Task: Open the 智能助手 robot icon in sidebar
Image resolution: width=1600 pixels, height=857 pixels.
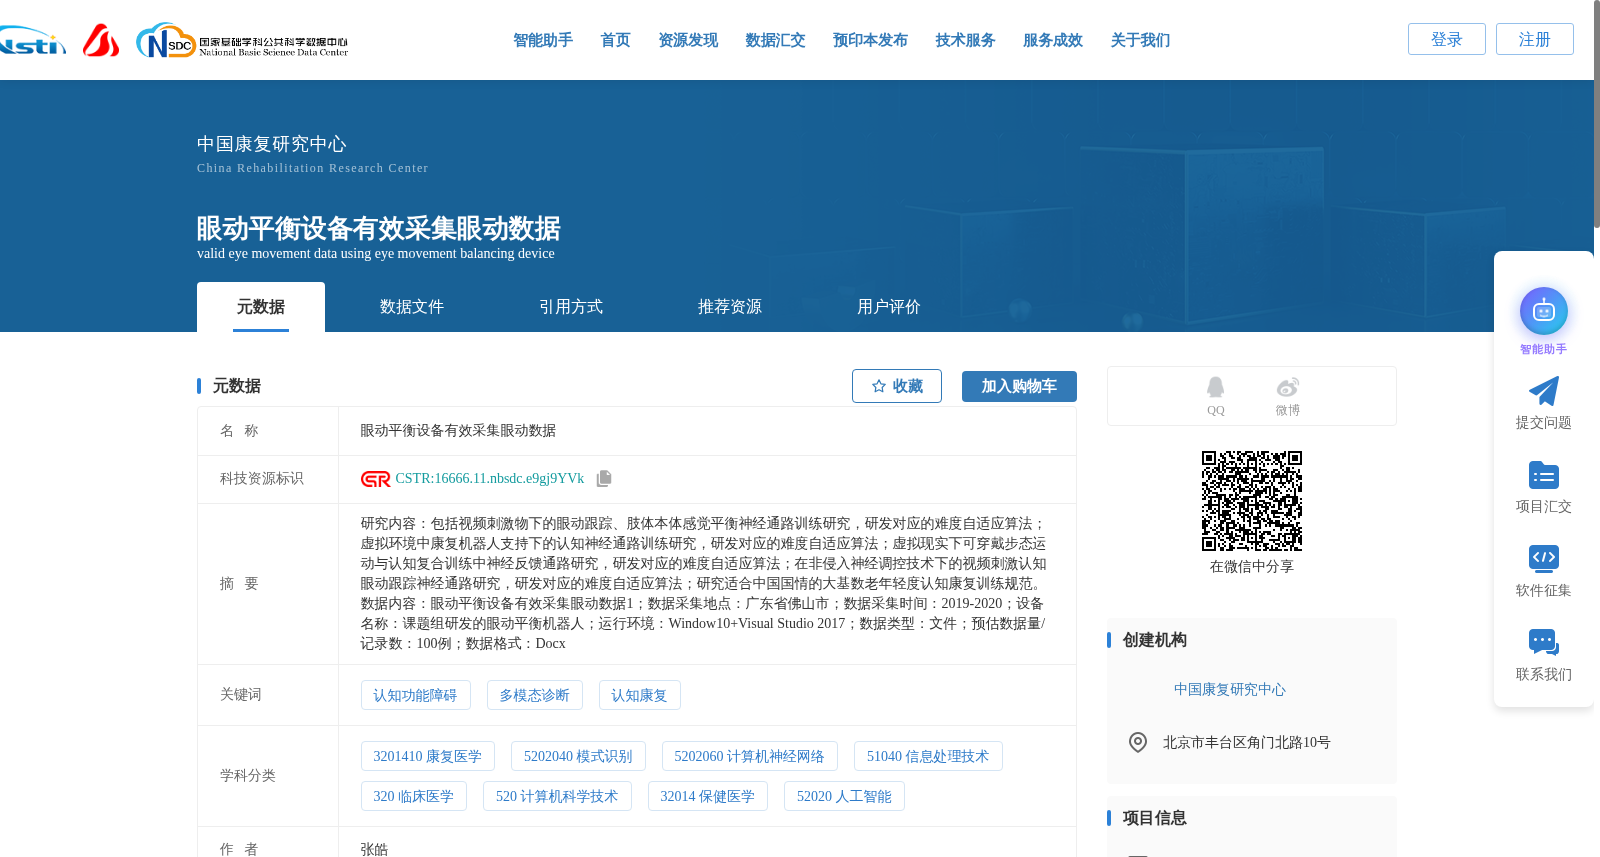Action: click(1543, 311)
